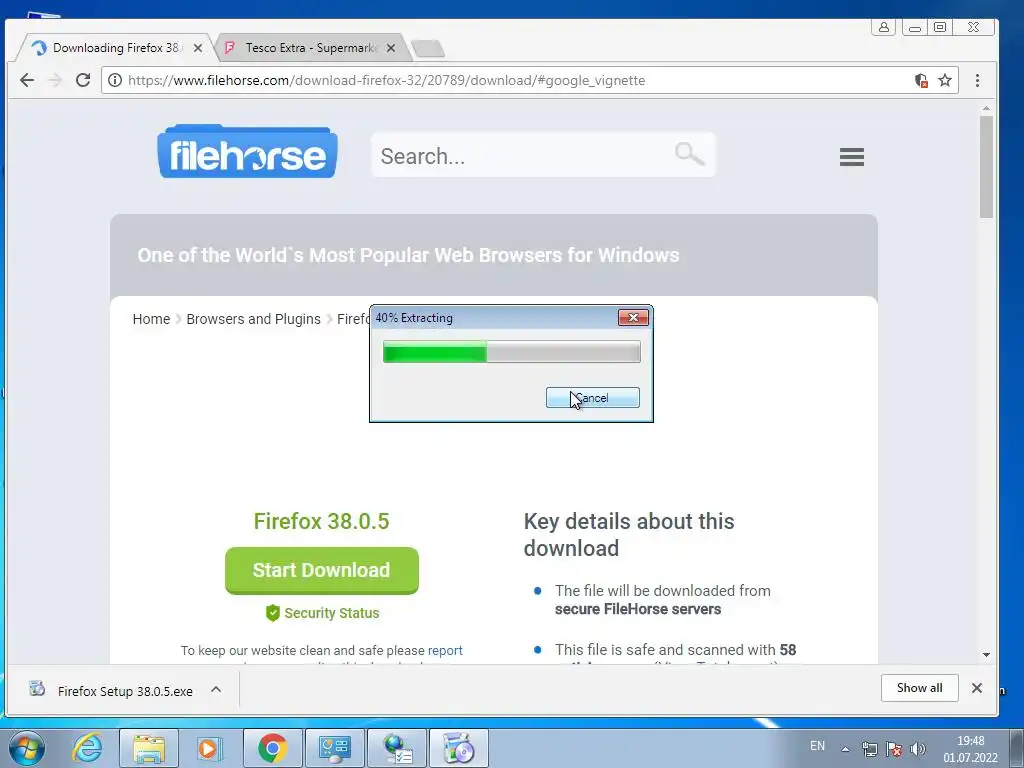Open site information icon in address bar
Viewport: 1024px width, 768px height.
(x=114, y=80)
